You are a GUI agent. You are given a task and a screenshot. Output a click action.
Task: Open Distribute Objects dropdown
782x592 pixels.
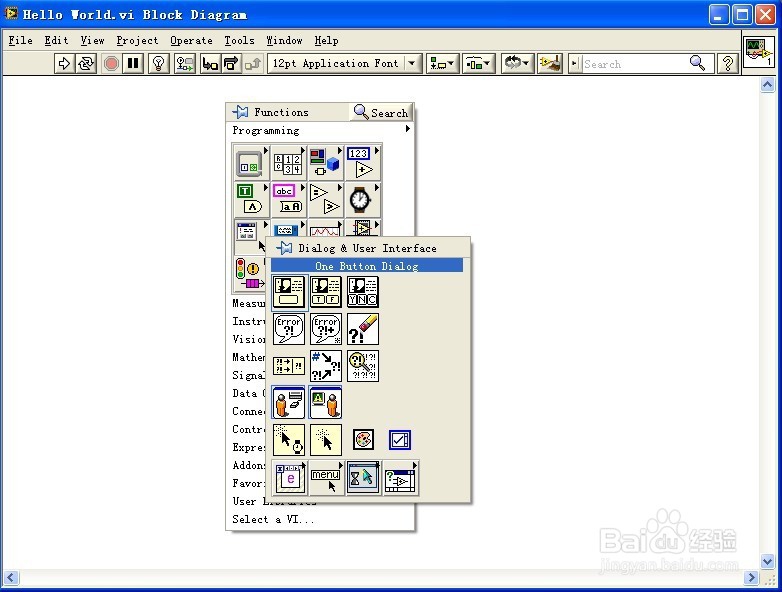point(478,63)
